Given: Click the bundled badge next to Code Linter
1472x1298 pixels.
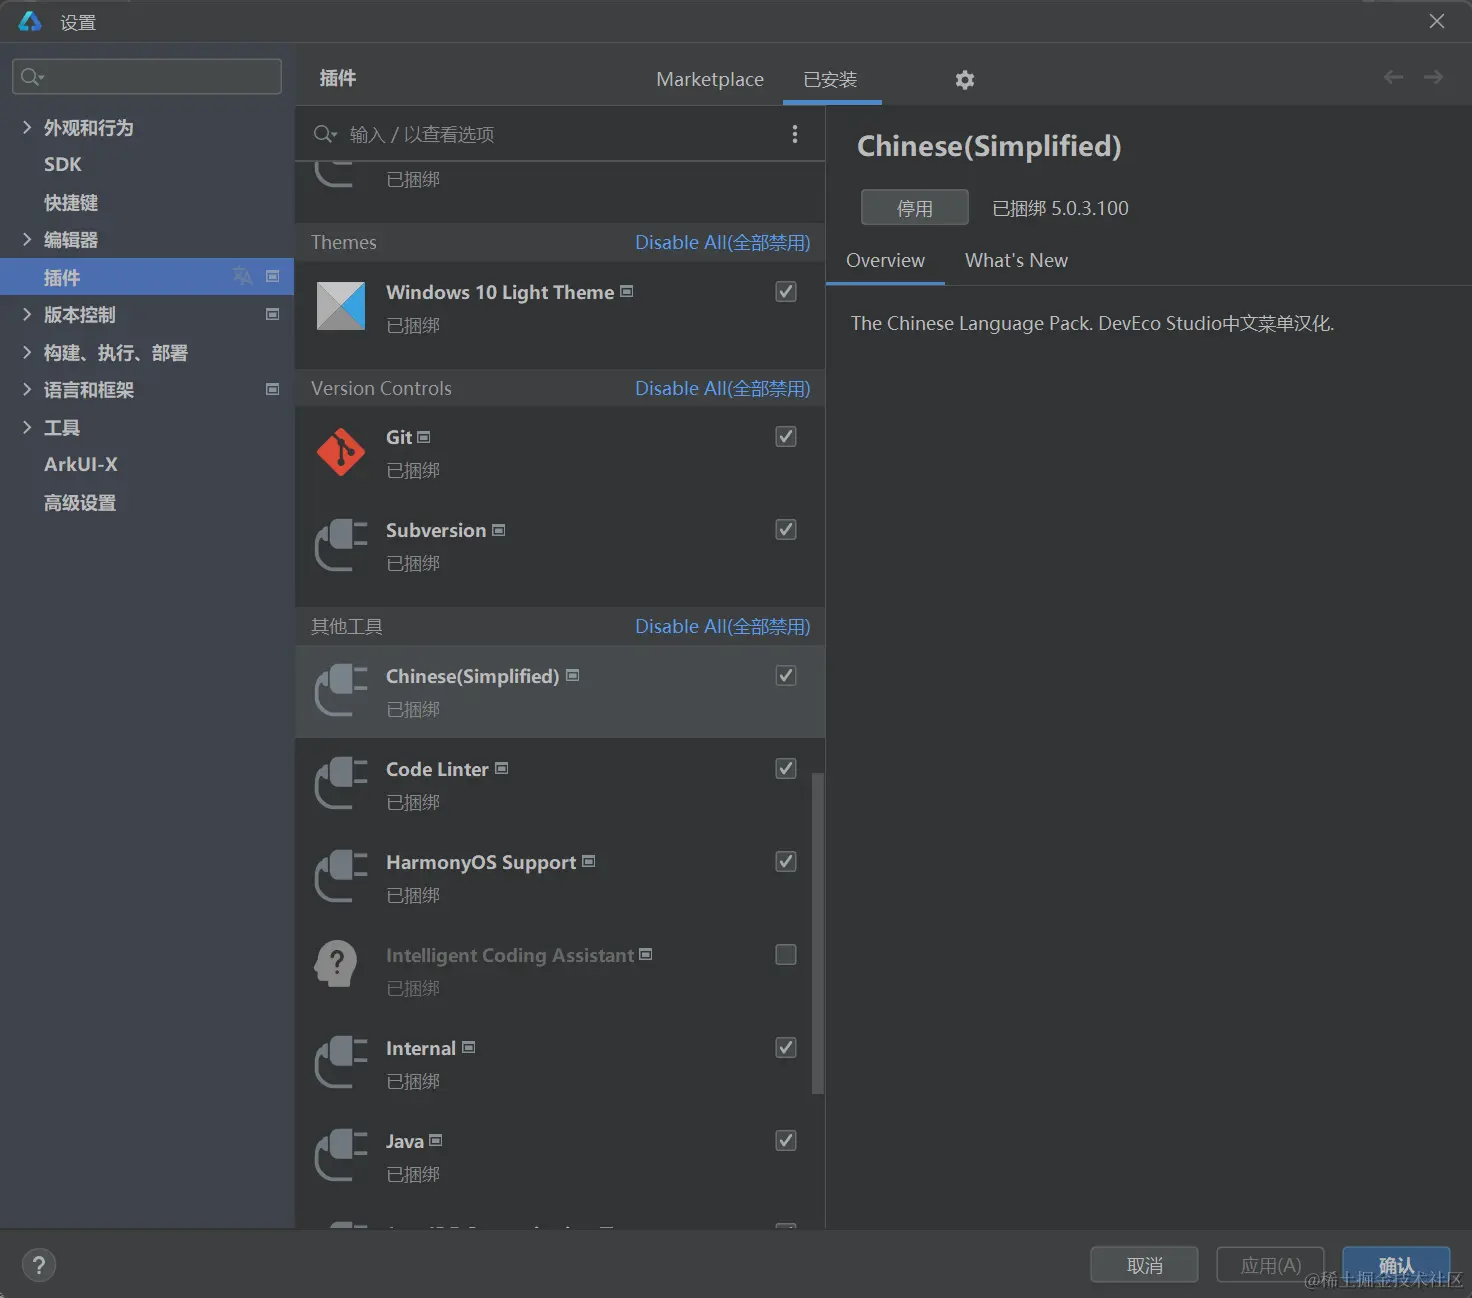Looking at the screenshot, I should [x=502, y=768].
